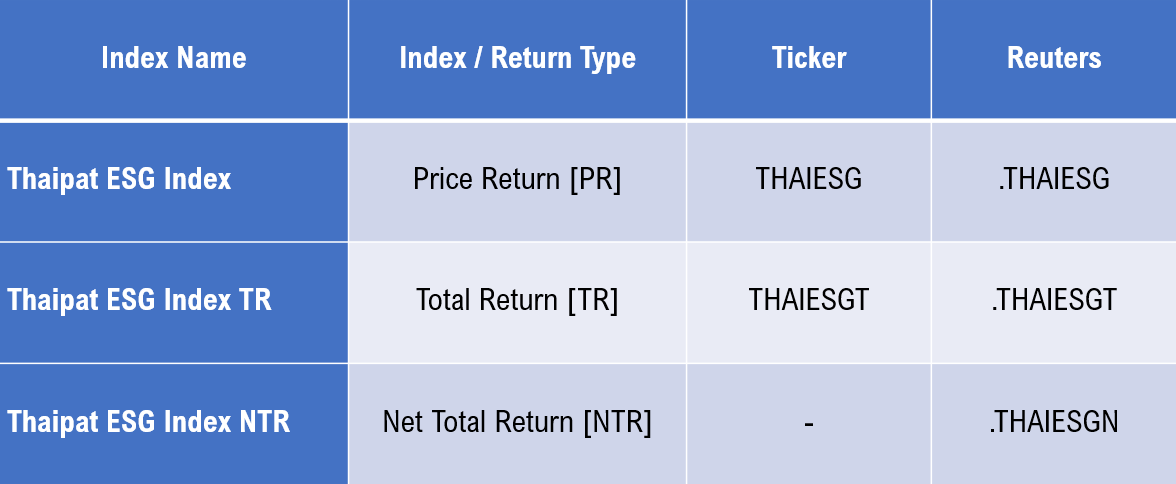The height and width of the screenshot is (484, 1176).
Task: Click the Thaipat ESG Index row label
Action: (119, 179)
